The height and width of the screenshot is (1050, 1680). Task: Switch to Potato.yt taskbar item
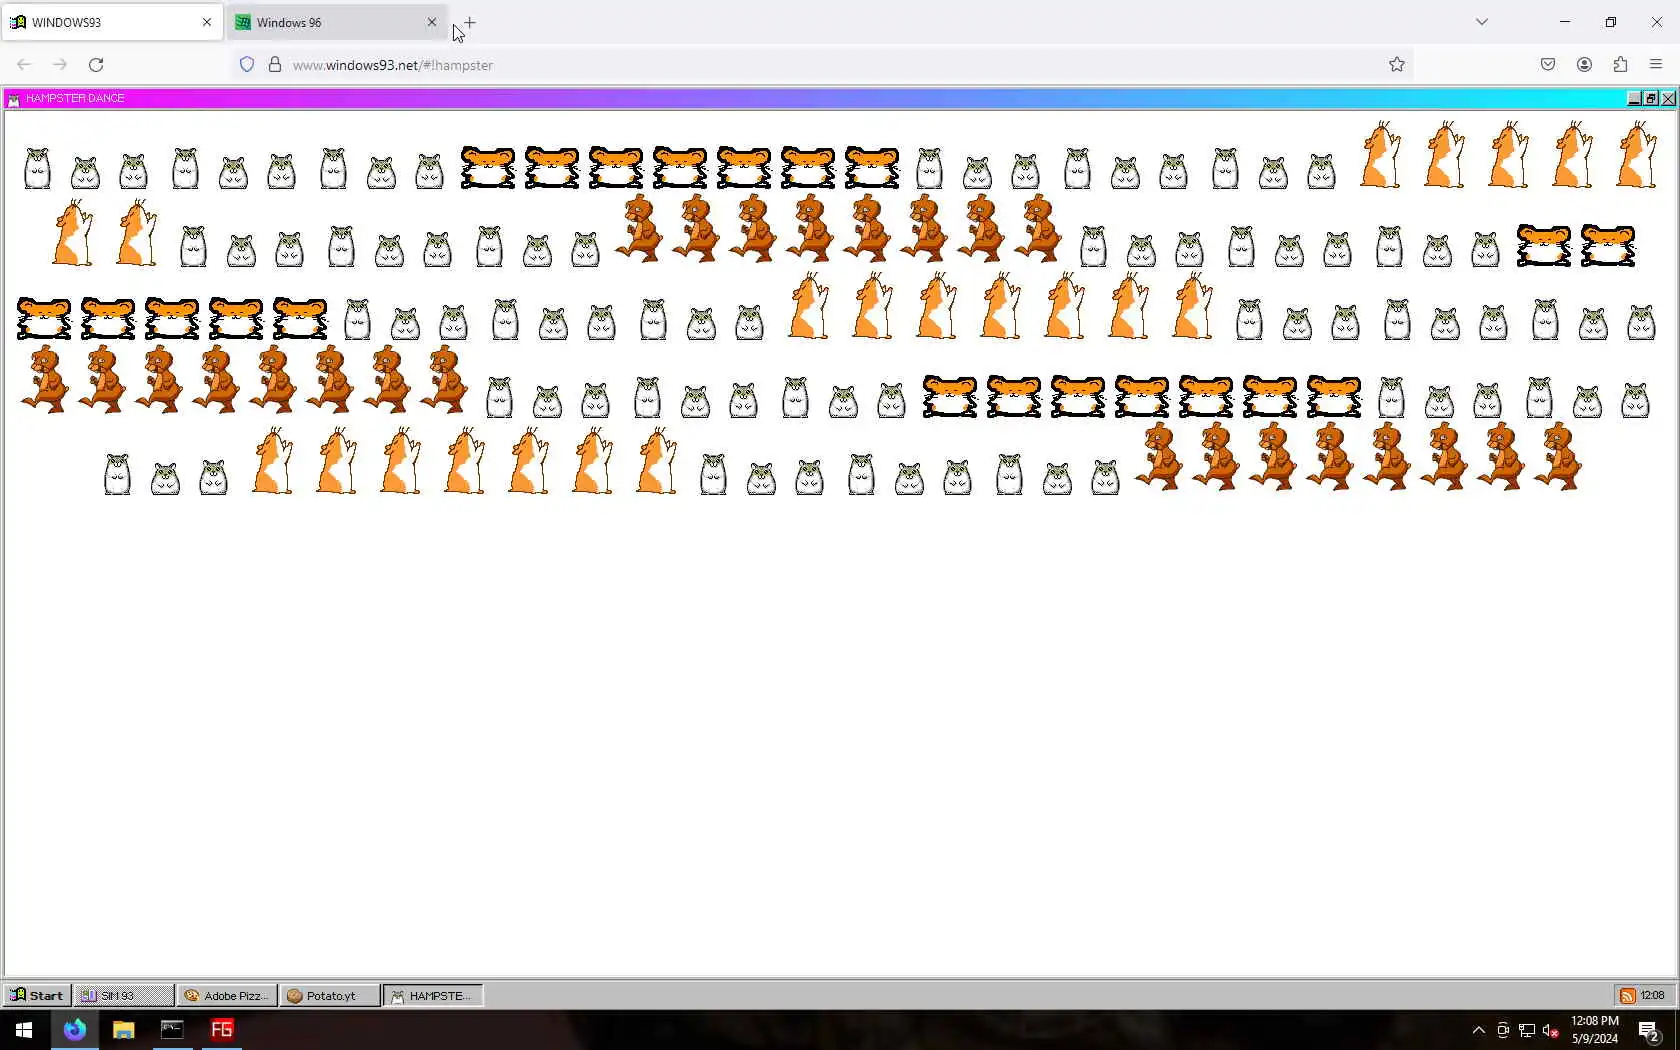point(330,995)
